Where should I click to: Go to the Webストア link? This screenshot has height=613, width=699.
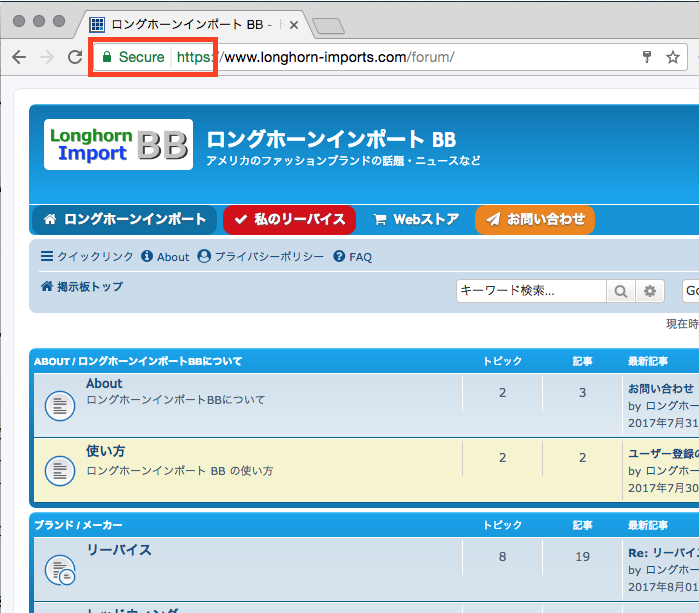coord(416,219)
